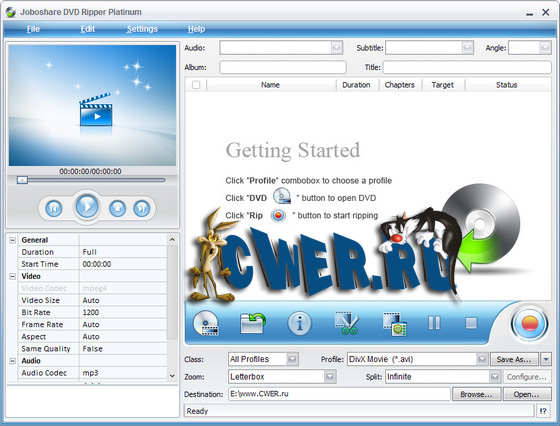
Task: Open the Settings menu
Action: point(142,29)
